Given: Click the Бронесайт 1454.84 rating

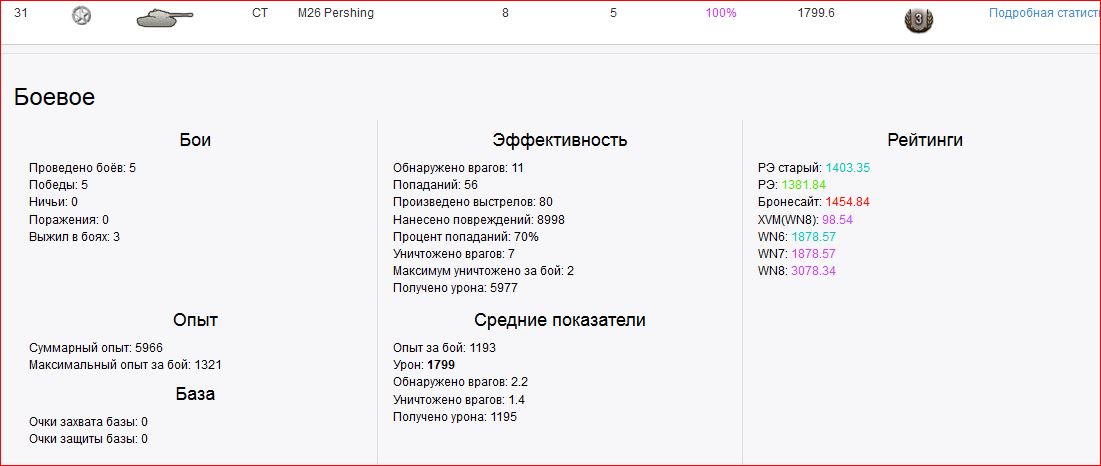Looking at the screenshot, I should click(x=814, y=202).
